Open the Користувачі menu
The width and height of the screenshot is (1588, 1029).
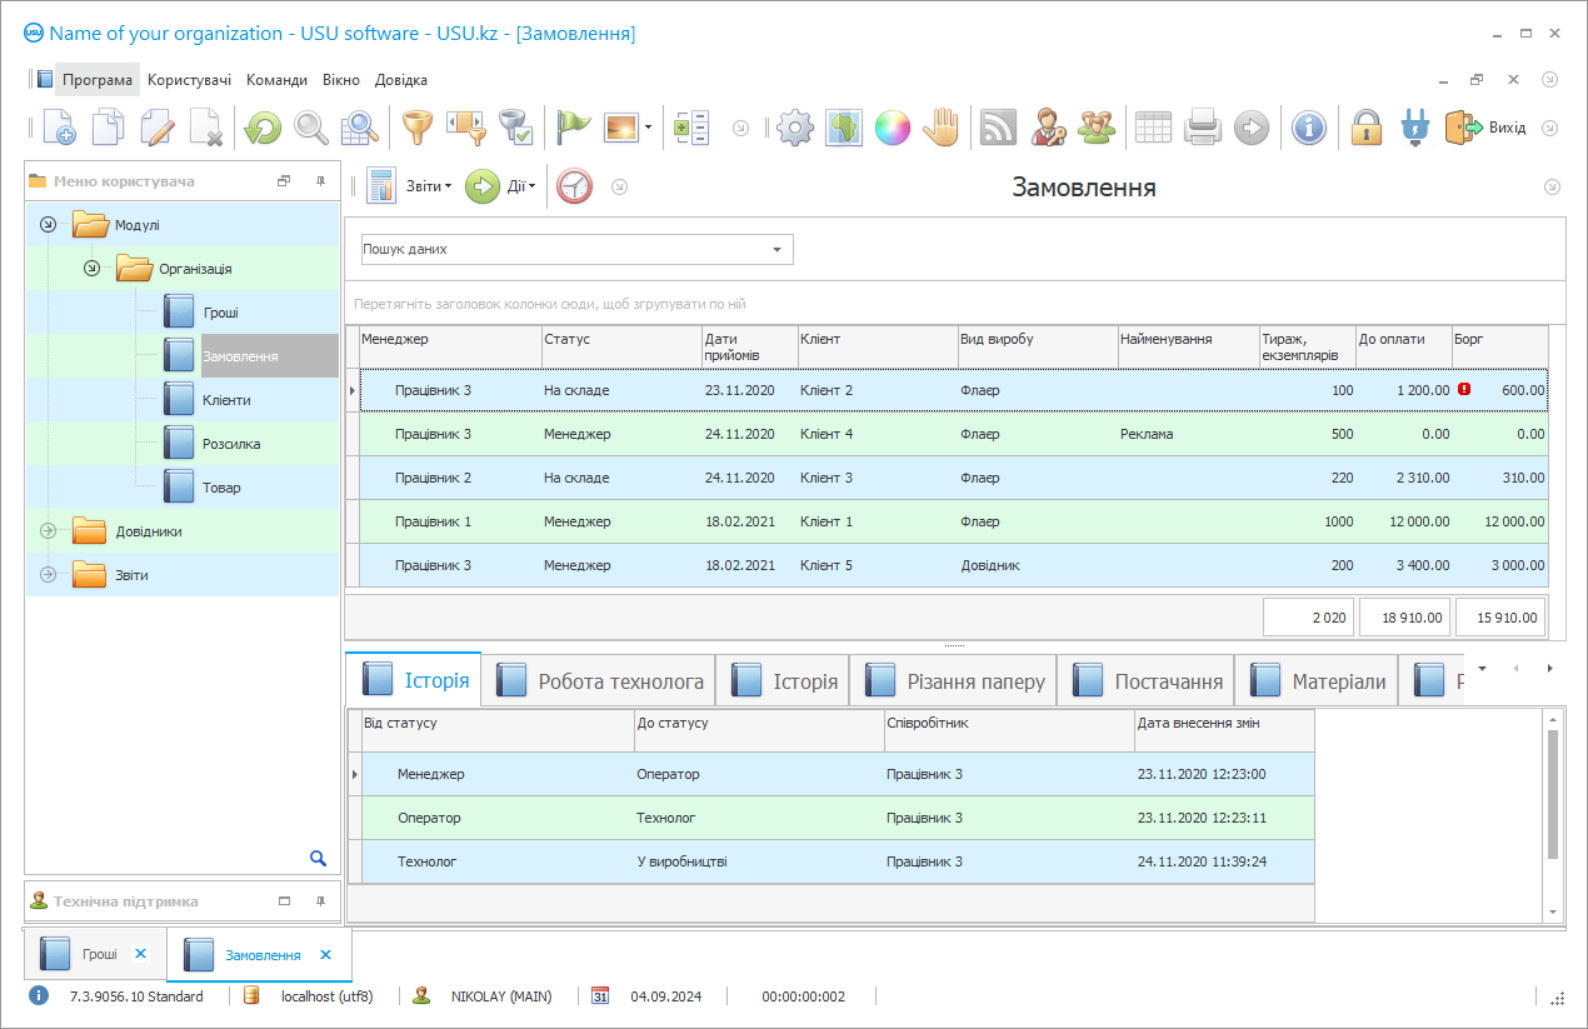[189, 80]
